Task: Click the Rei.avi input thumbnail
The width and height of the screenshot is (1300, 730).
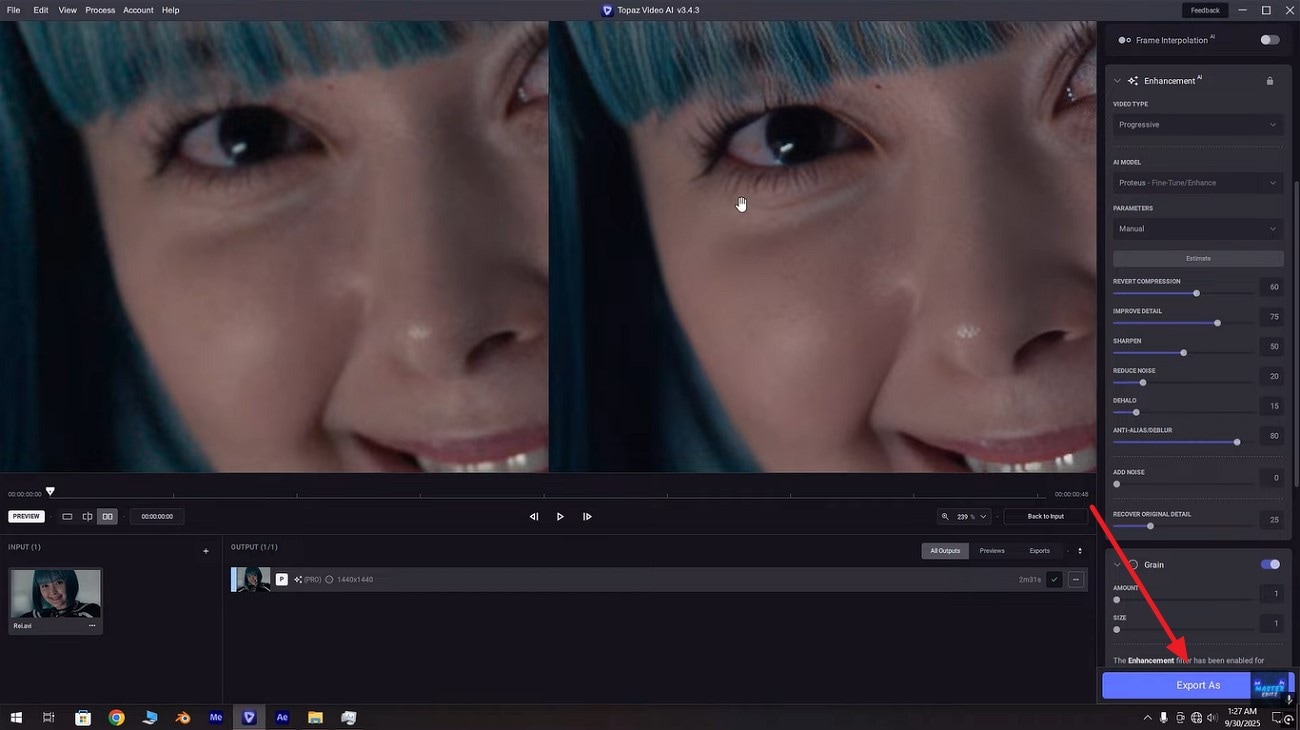Action: [x=56, y=594]
